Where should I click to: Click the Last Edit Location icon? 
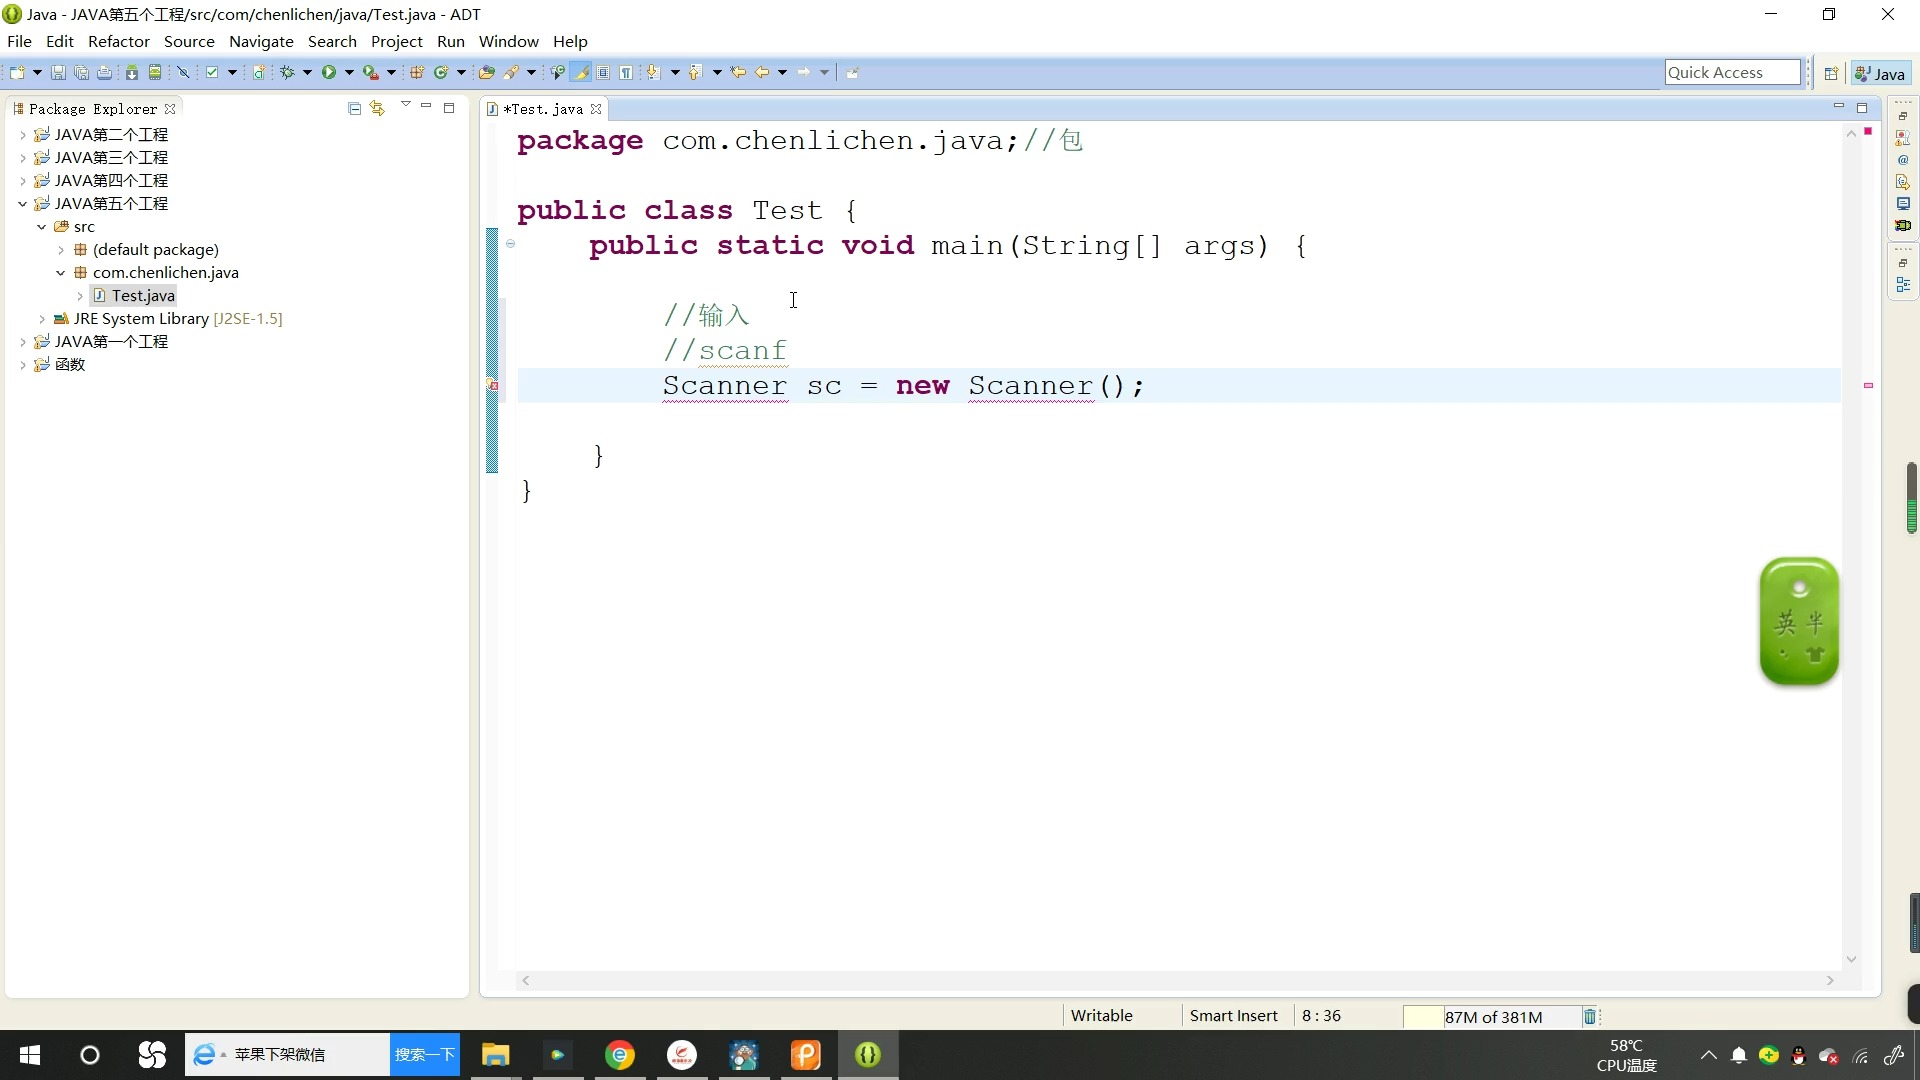(x=738, y=72)
